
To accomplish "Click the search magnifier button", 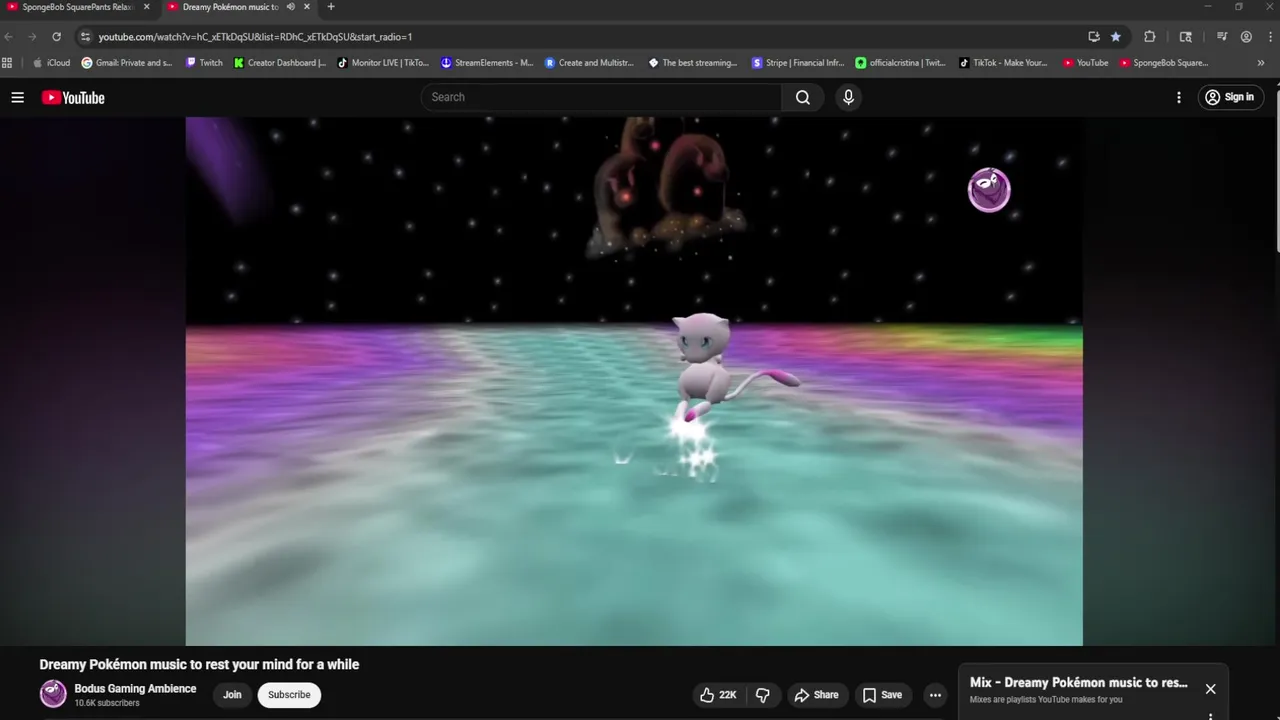I will 803,97.
